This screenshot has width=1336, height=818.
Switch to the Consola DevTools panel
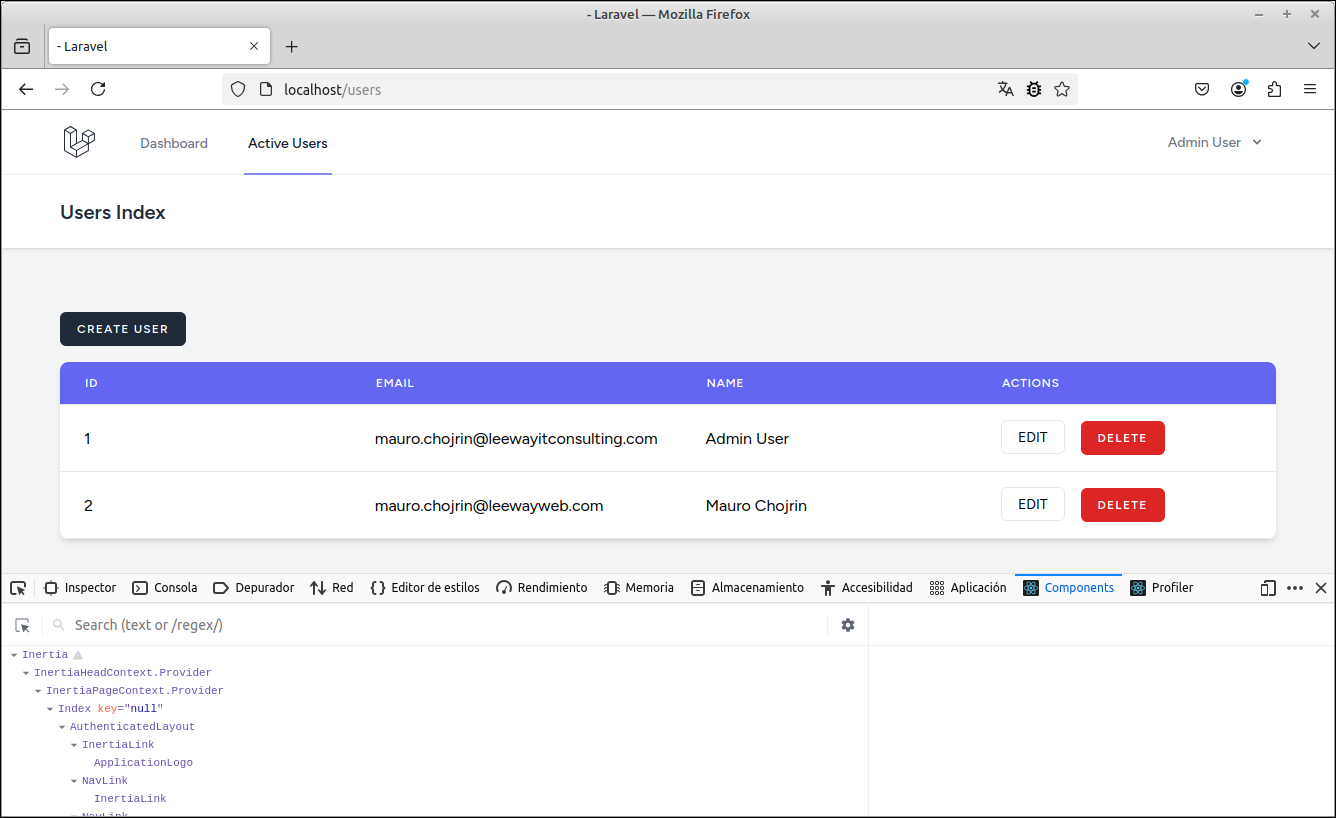pos(164,588)
